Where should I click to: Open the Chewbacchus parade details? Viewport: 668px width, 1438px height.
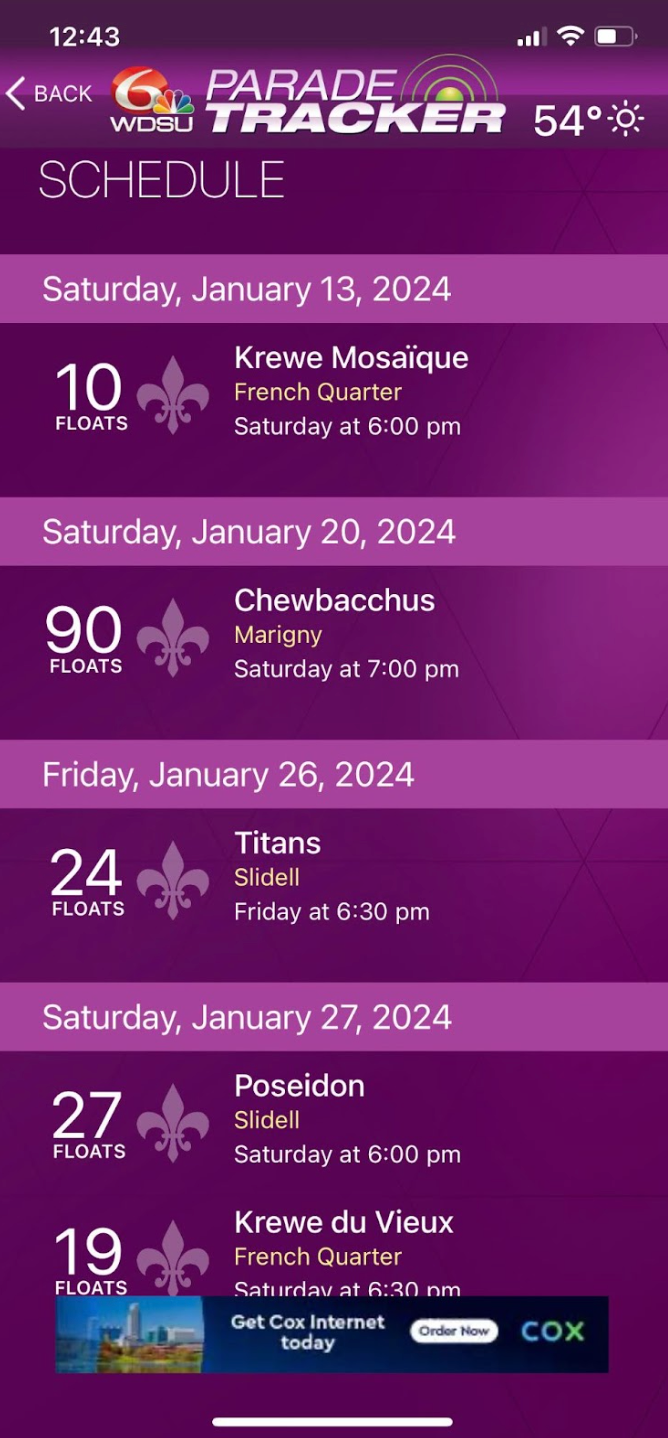(x=334, y=601)
